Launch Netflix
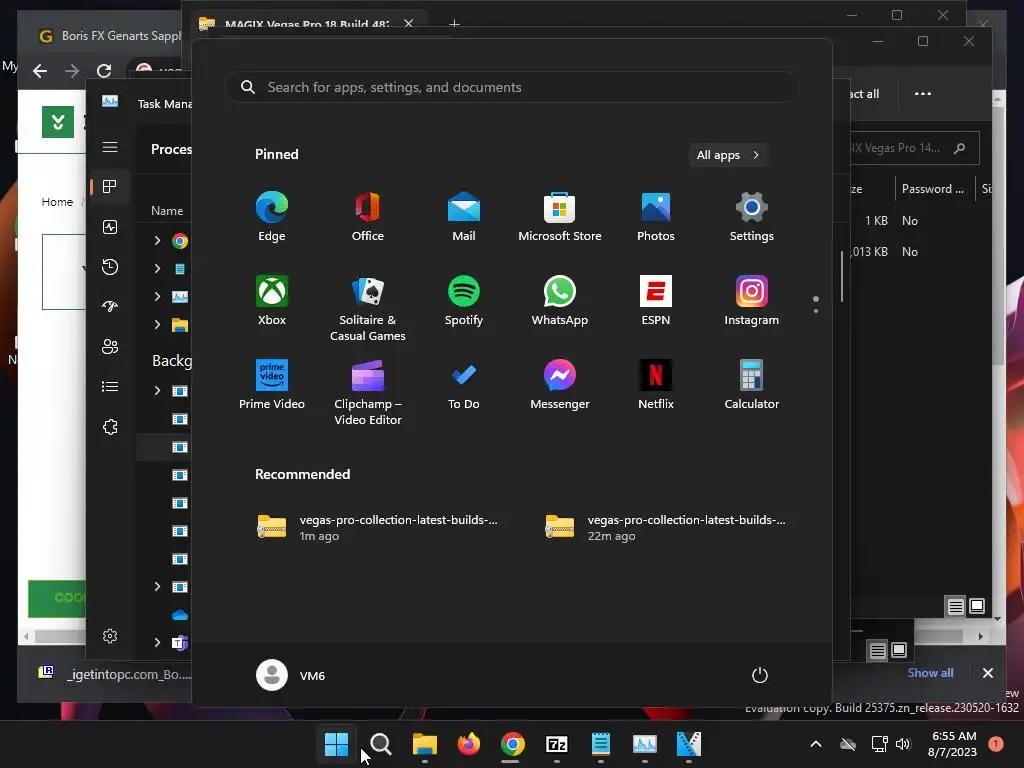 pyautogui.click(x=656, y=385)
